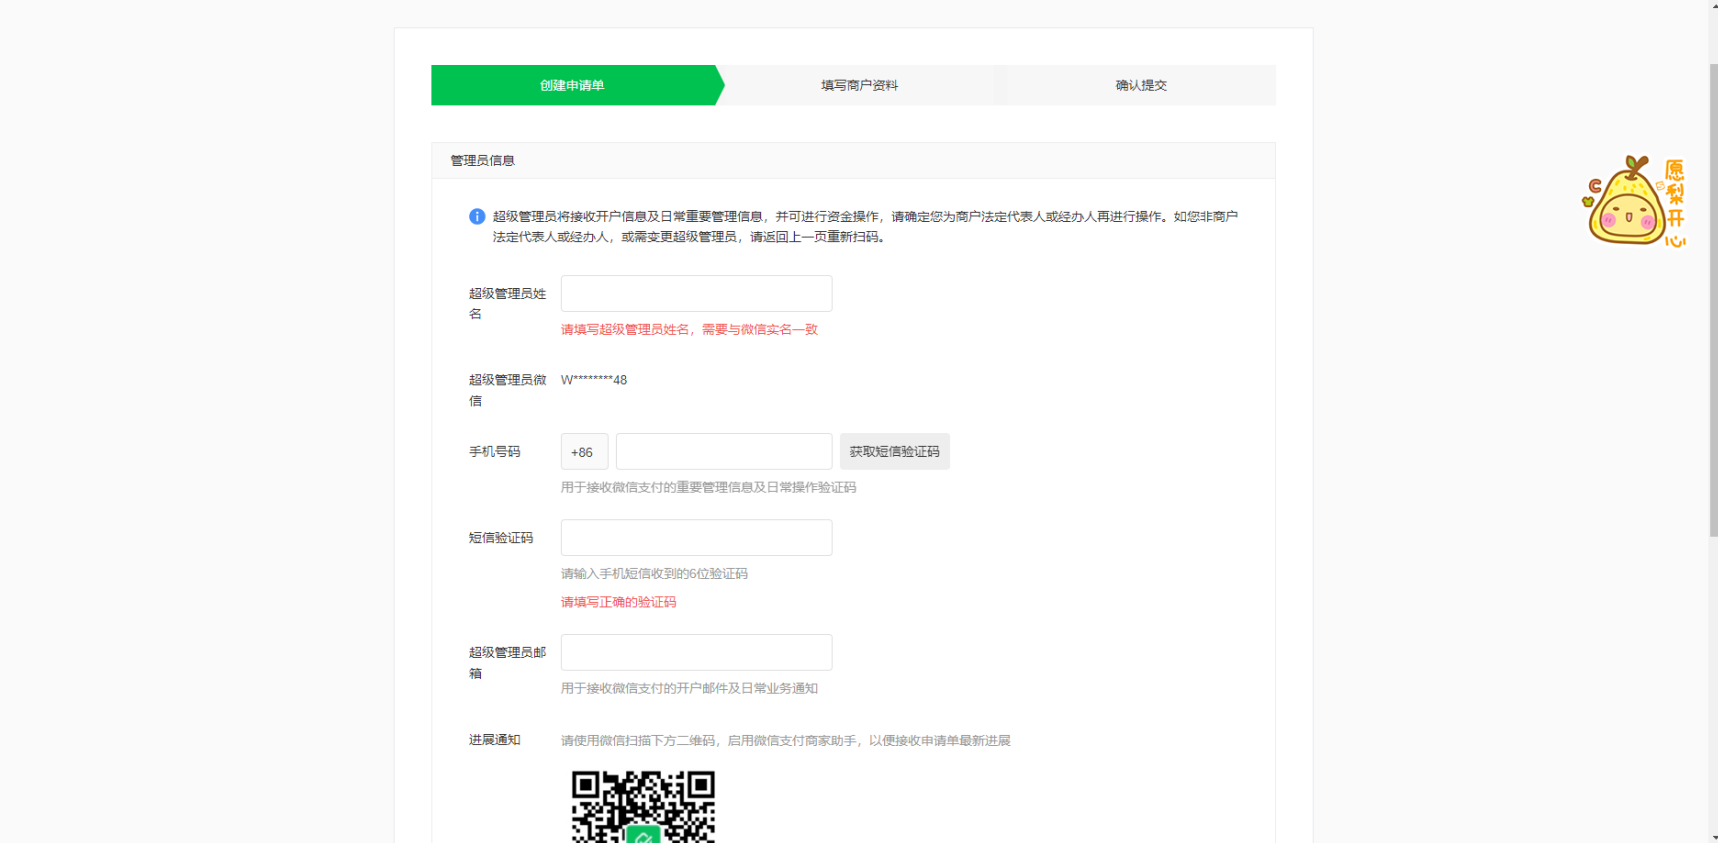Click the 获取短信验证码 button
This screenshot has width=1718, height=843.
pyautogui.click(x=894, y=451)
